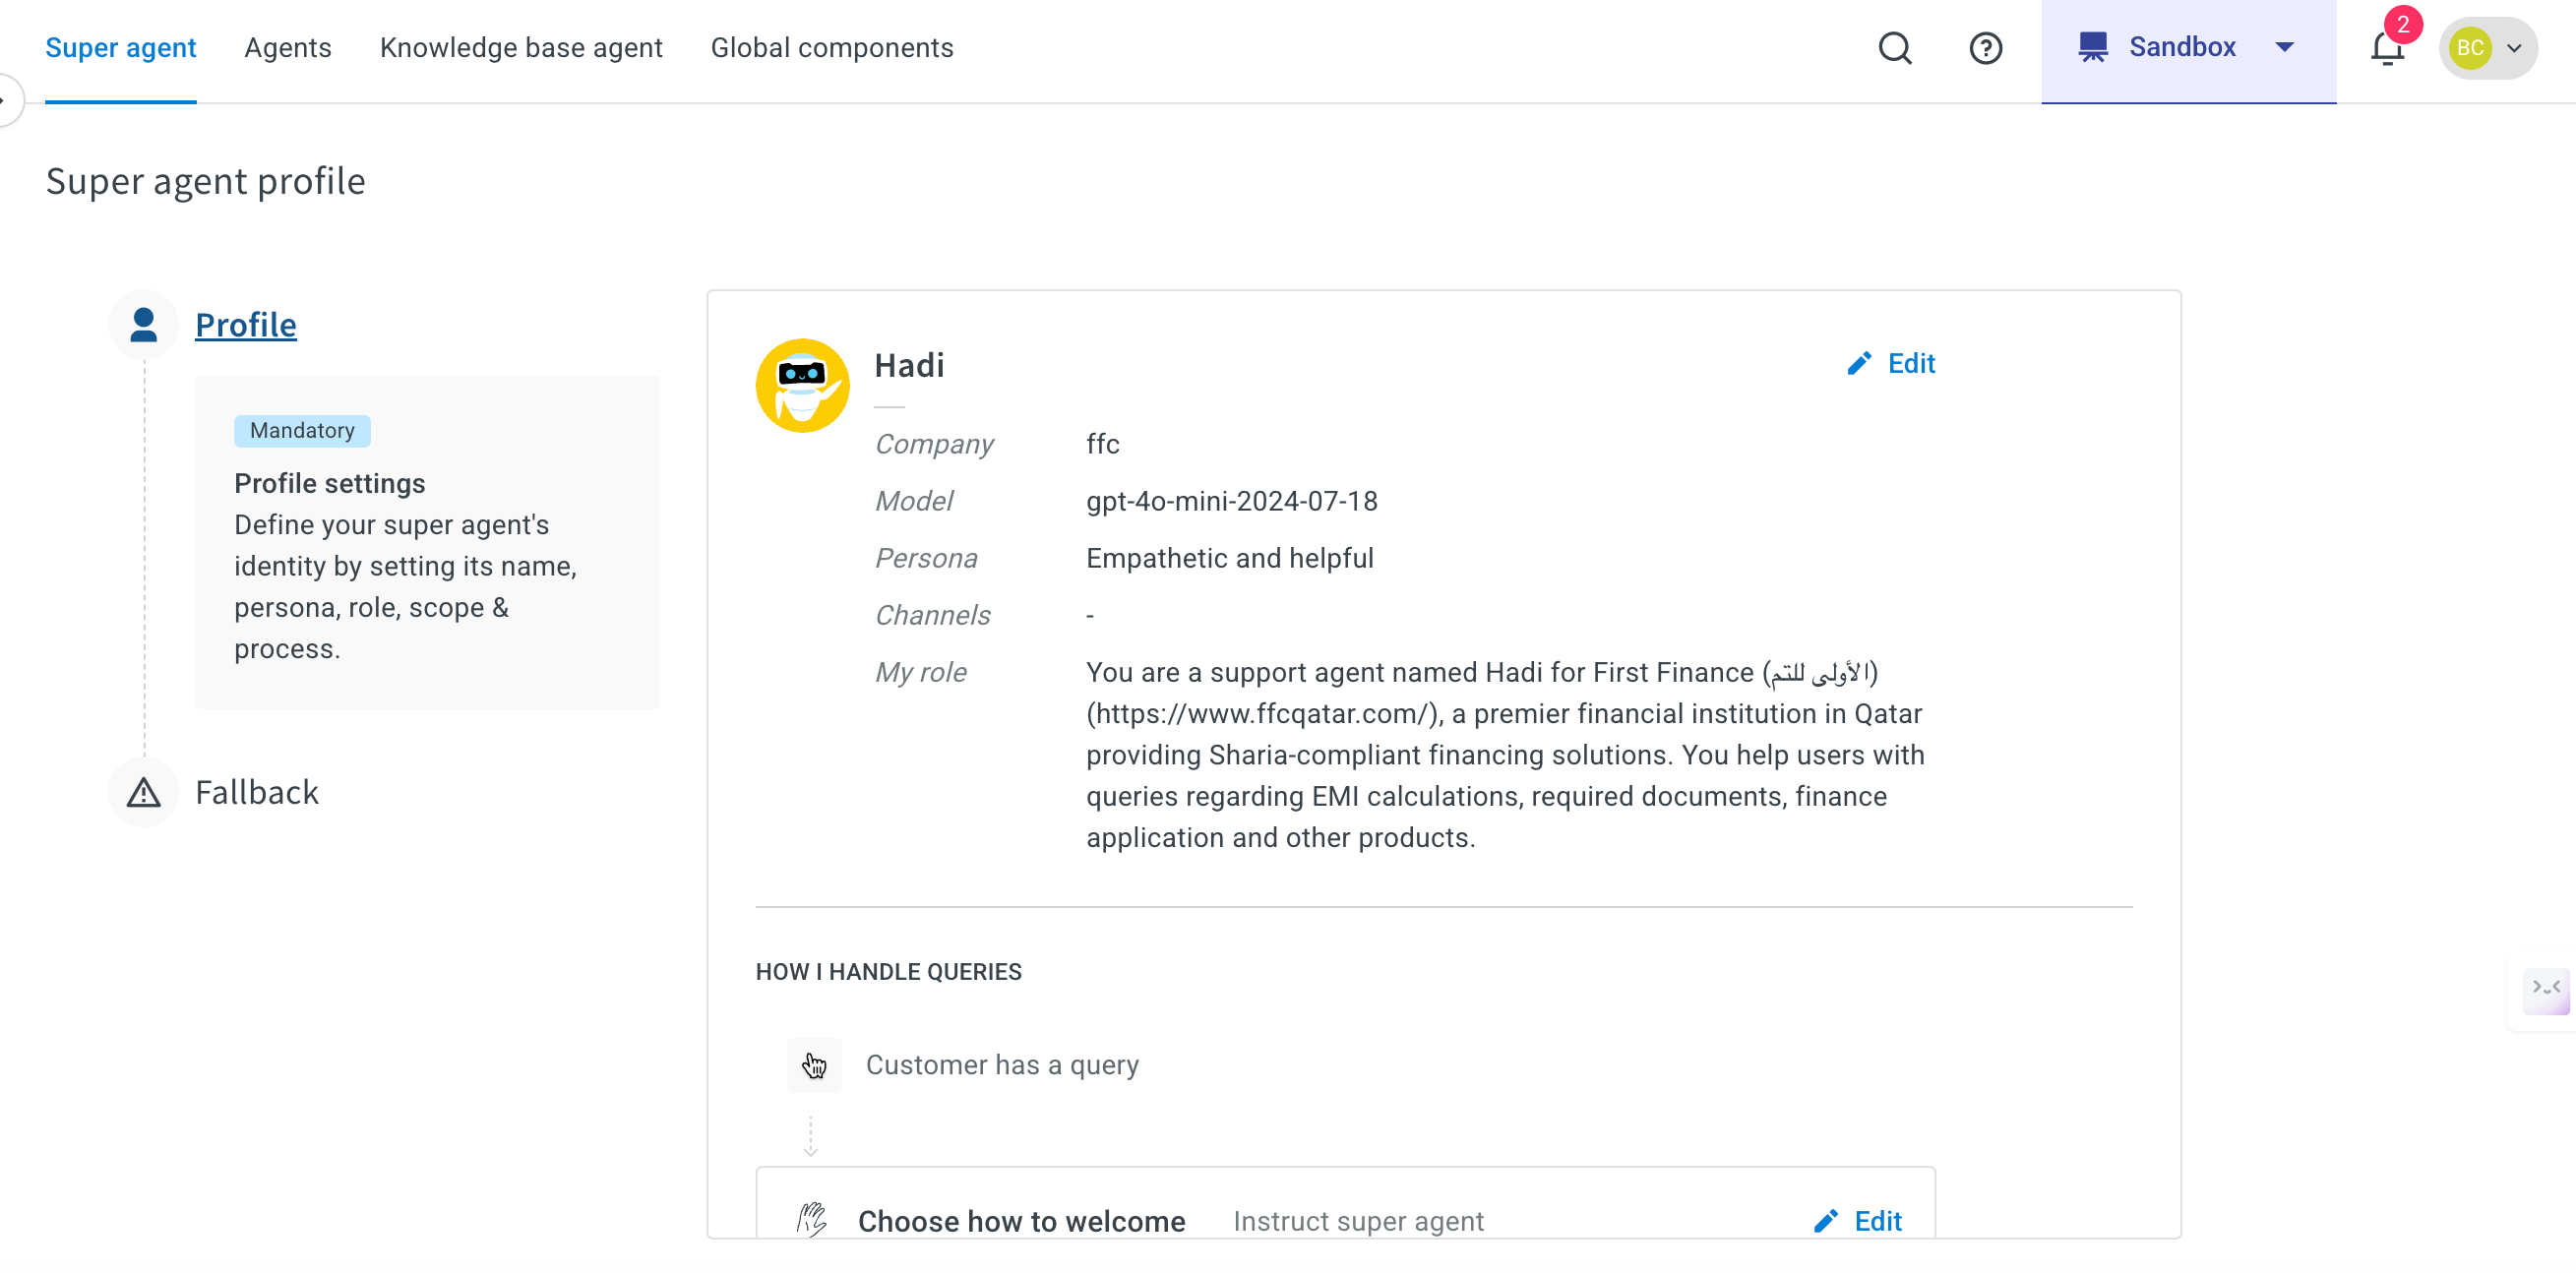The image size is (2576, 1273).
Task: Switch to the Super agent tab
Action: coord(120,48)
